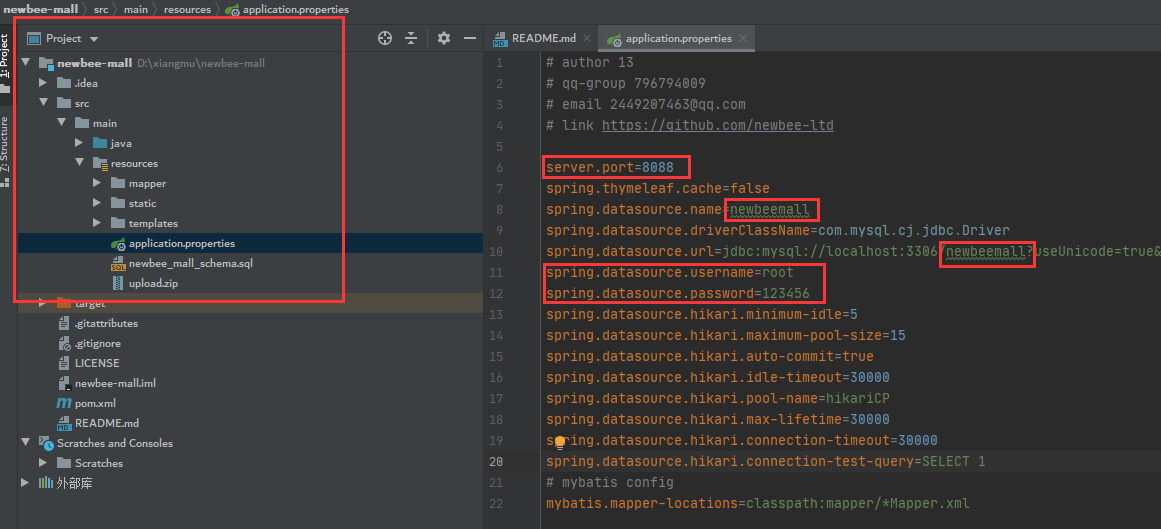1161x529 pixels.
Task: Collapse the main folder
Action: coord(61,123)
